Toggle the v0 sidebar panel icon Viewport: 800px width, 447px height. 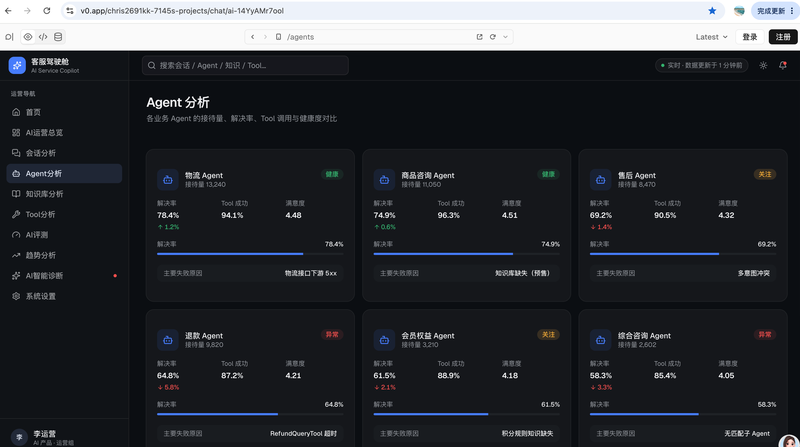pos(9,37)
